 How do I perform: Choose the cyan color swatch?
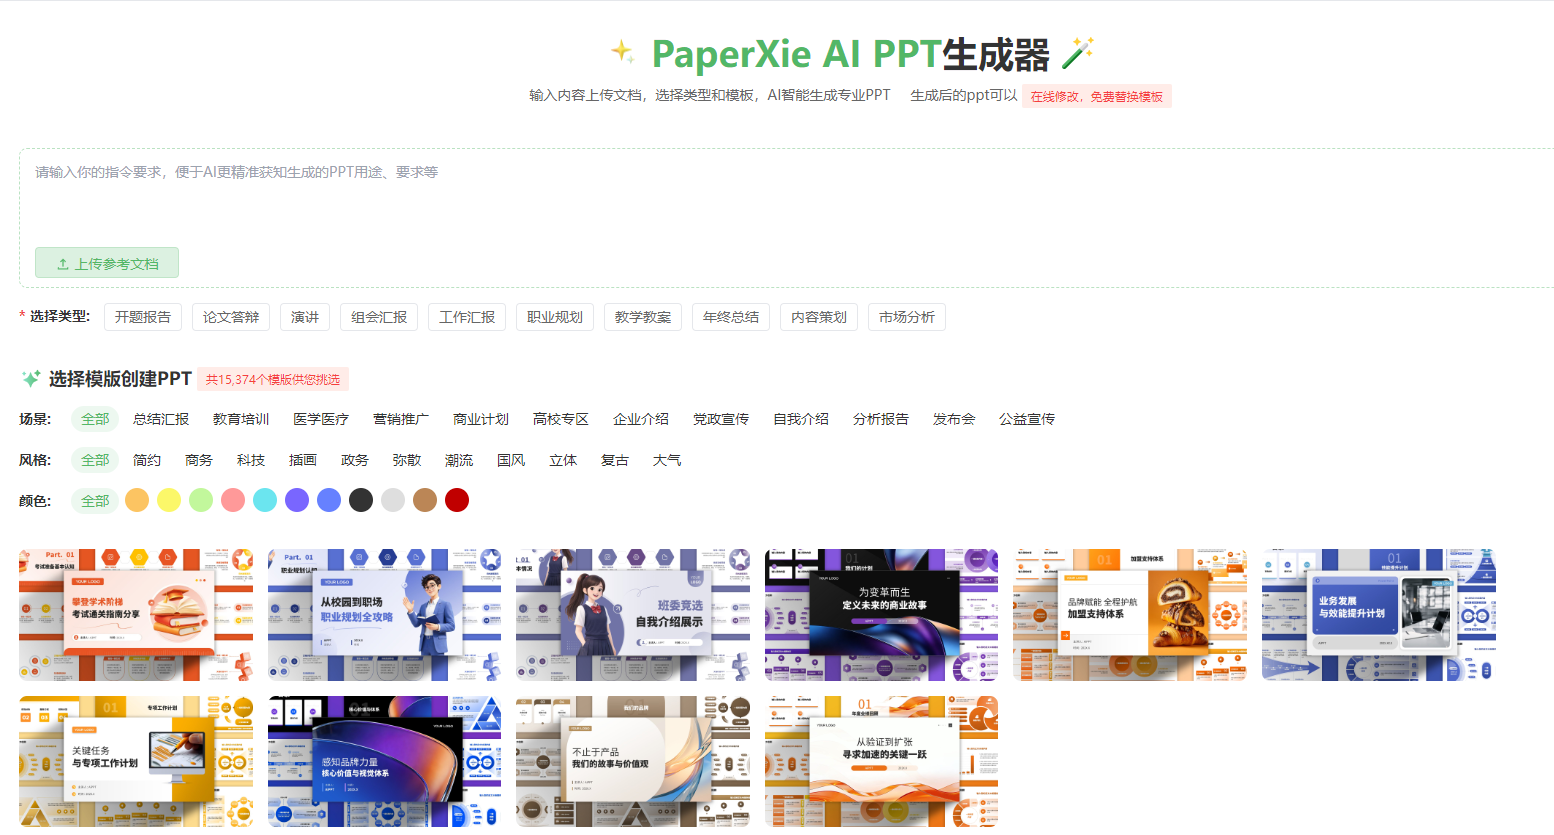click(x=265, y=500)
